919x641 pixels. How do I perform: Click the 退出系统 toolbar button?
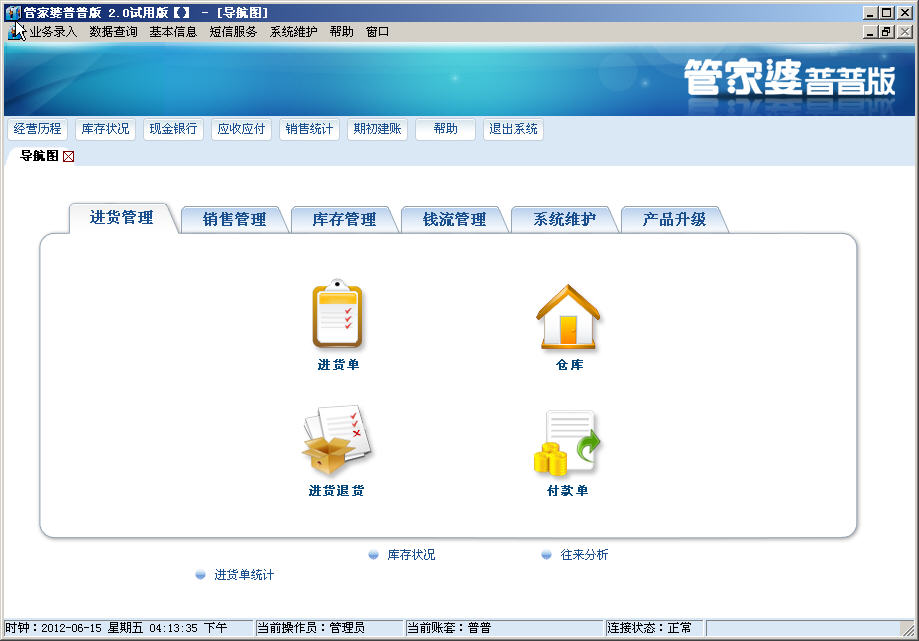(x=513, y=129)
